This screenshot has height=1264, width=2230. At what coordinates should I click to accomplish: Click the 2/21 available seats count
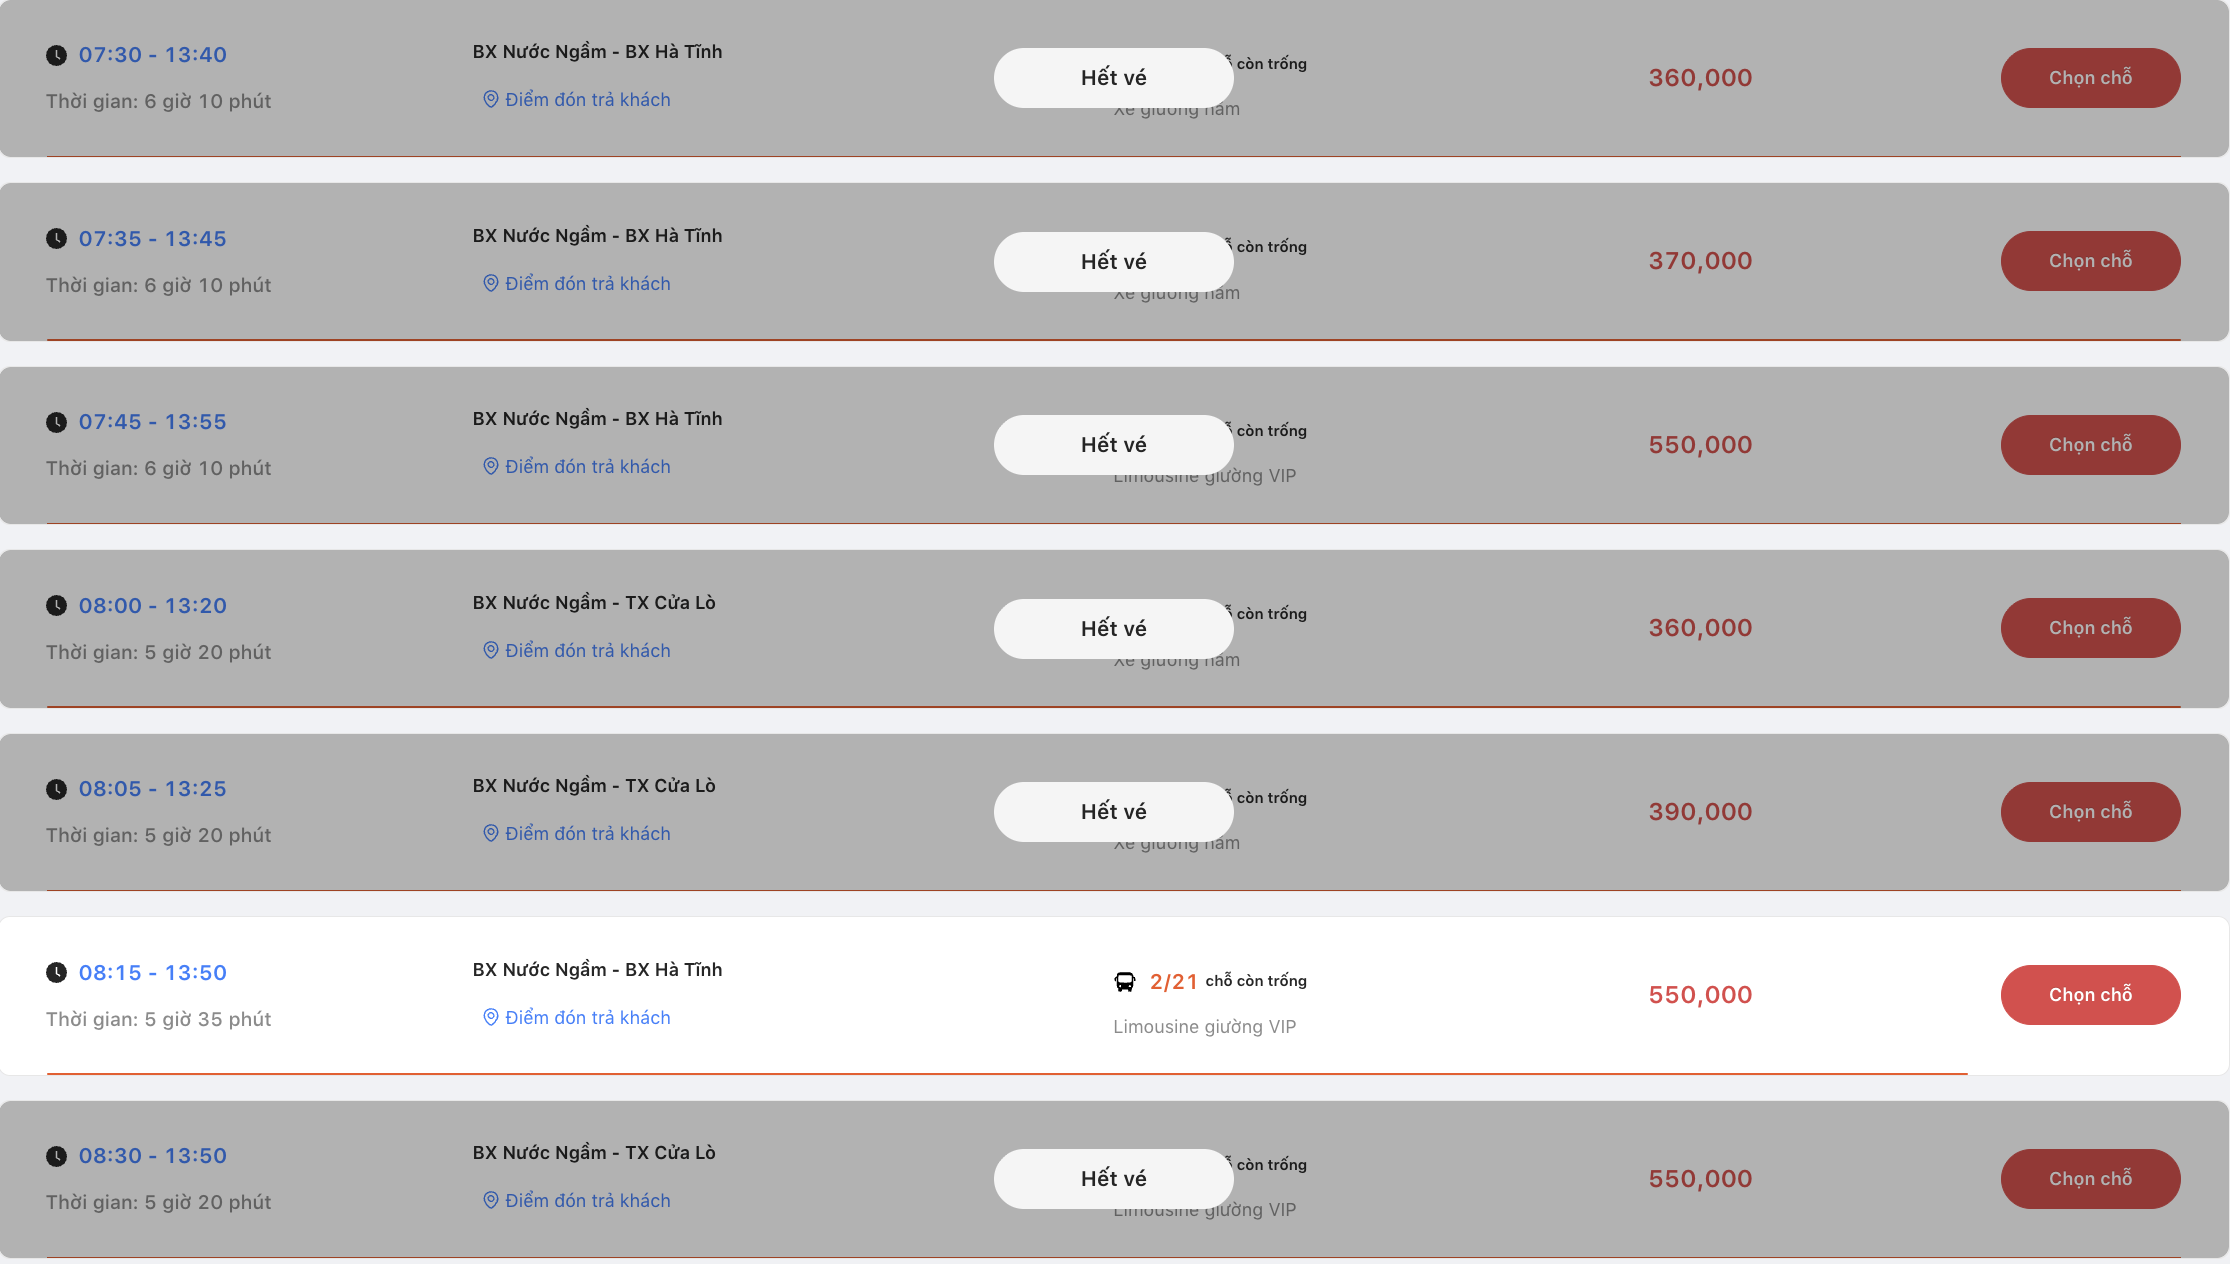(x=1173, y=982)
